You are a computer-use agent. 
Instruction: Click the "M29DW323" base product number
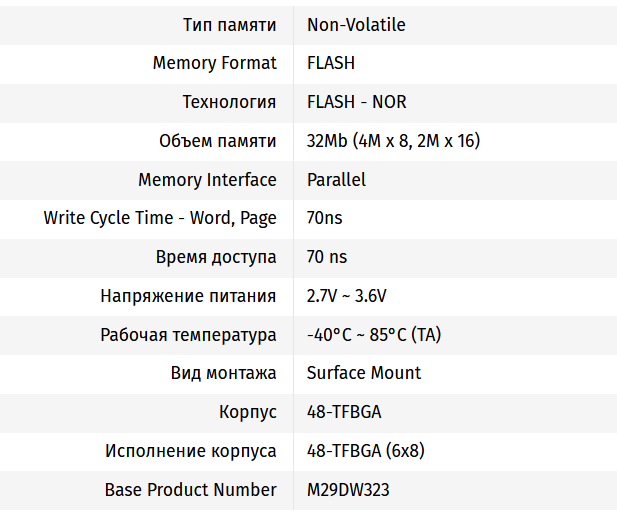(349, 490)
